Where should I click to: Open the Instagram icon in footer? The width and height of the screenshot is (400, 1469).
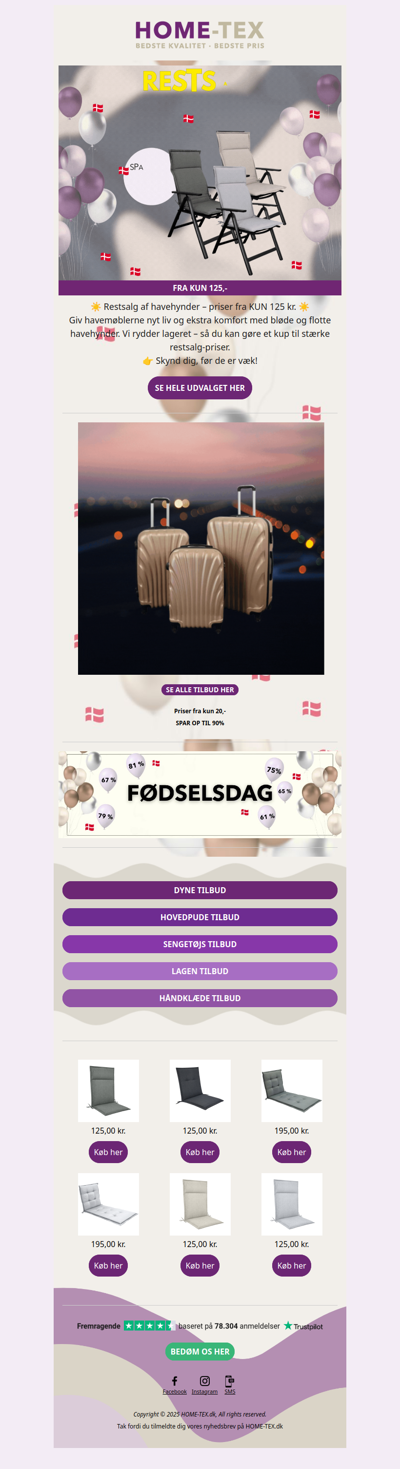pyautogui.click(x=205, y=1380)
